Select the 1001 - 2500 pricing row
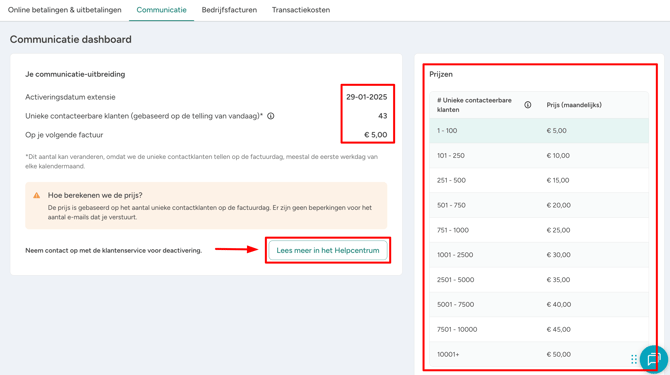The image size is (670, 375). point(539,255)
